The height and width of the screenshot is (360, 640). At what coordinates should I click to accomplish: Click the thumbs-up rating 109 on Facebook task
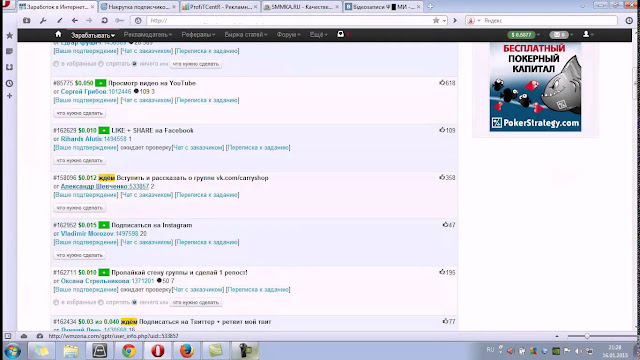(x=447, y=130)
